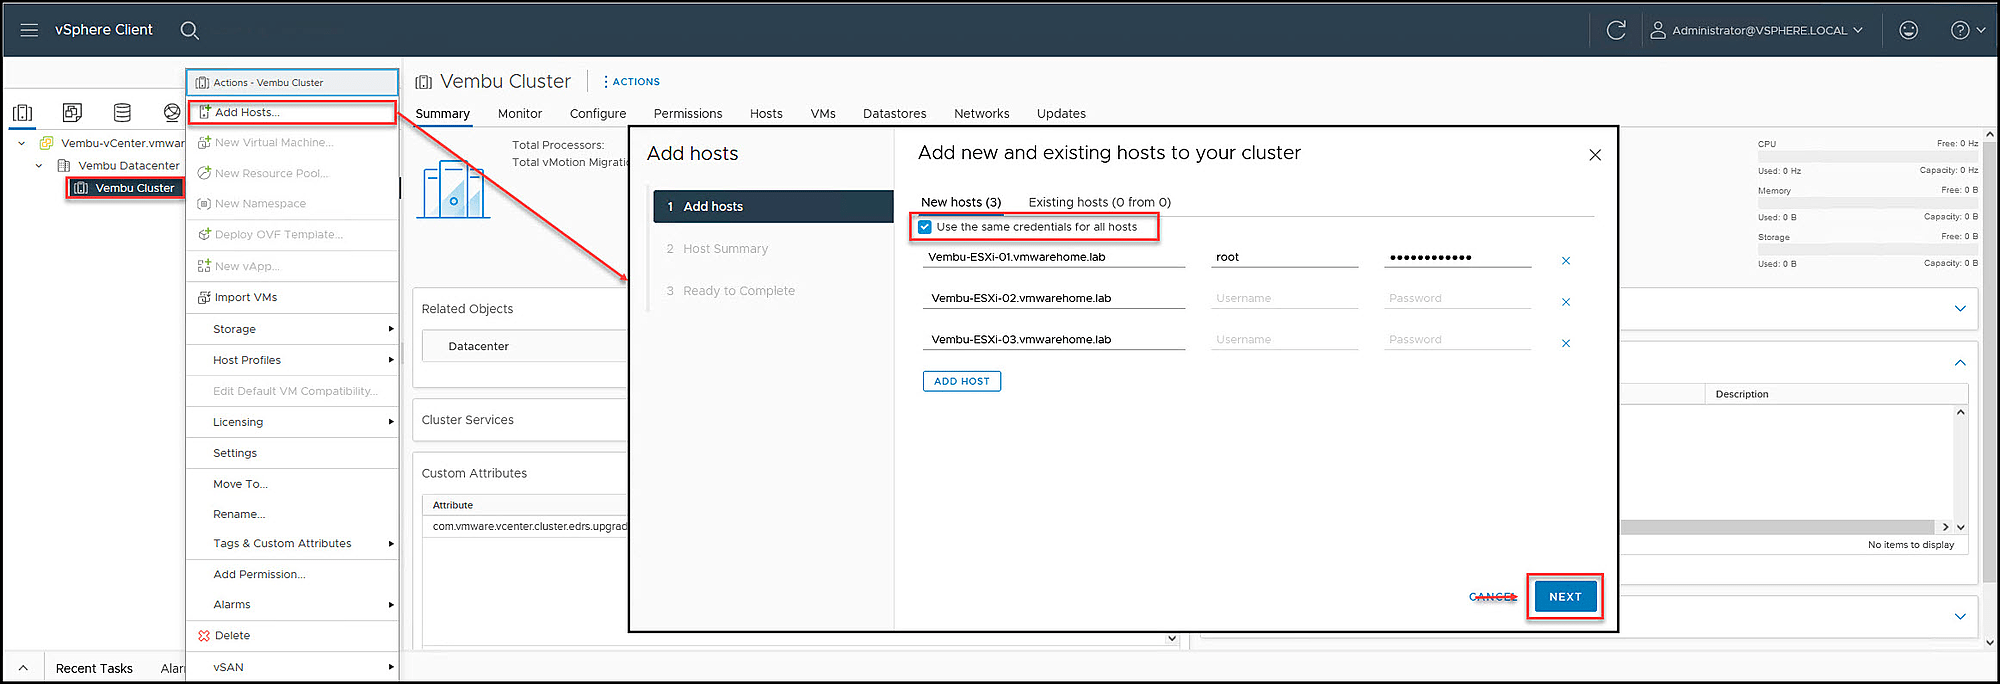Click the Datacenter related object button
This screenshot has height=684, width=2000.
coord(525,346)
